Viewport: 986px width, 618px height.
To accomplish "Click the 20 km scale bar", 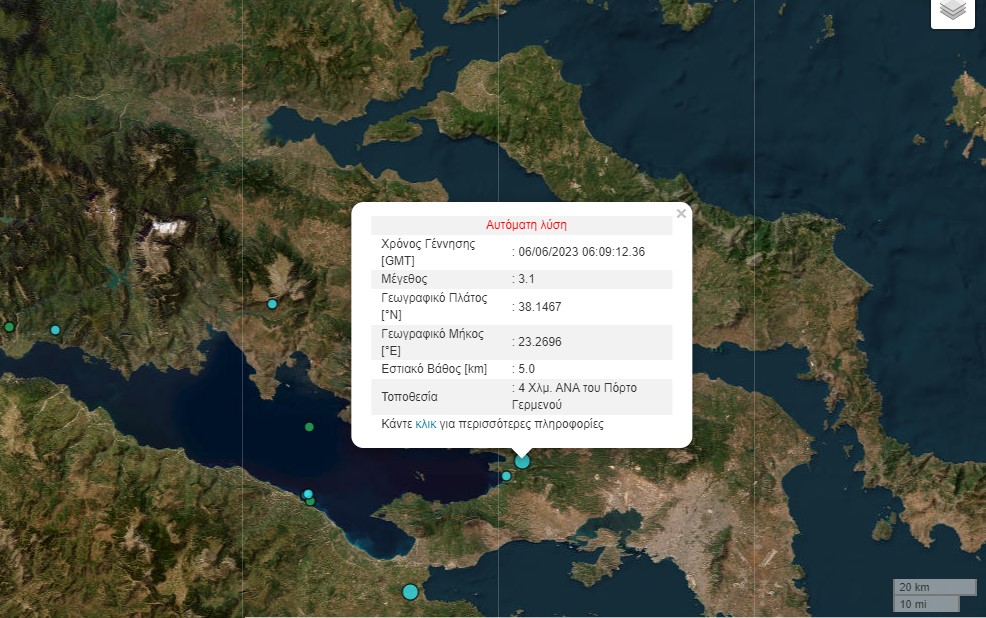I will pyautogui.click(x=934, y=587).
